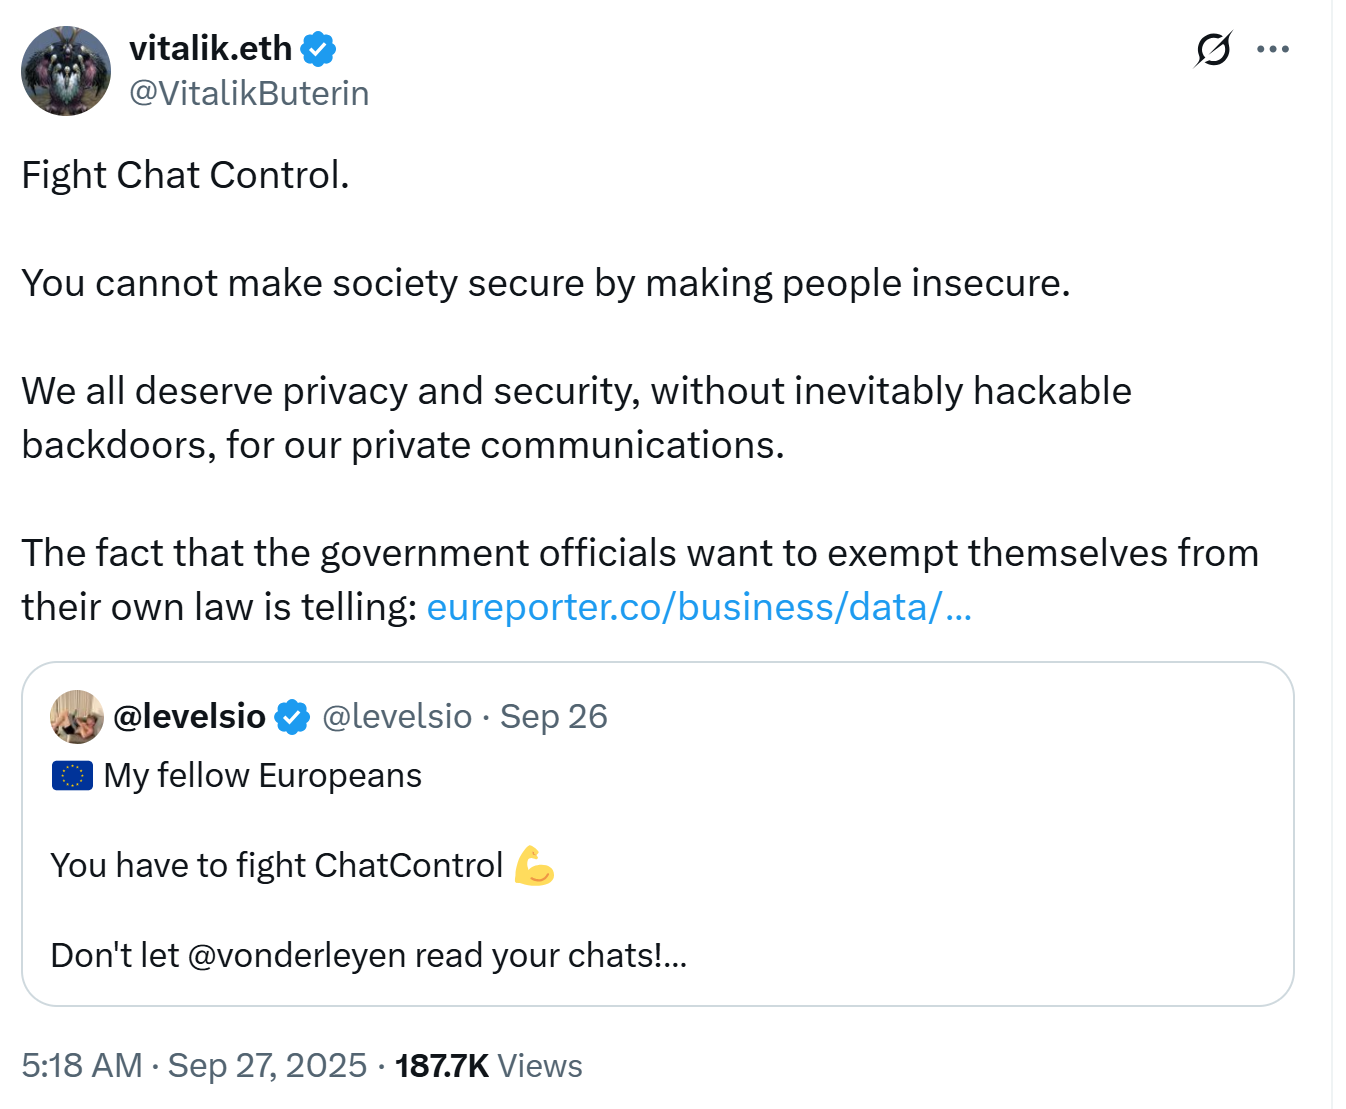Click the EU flag emoji
Viewport: 1346px width, 1109px height.
coord(72,776)
